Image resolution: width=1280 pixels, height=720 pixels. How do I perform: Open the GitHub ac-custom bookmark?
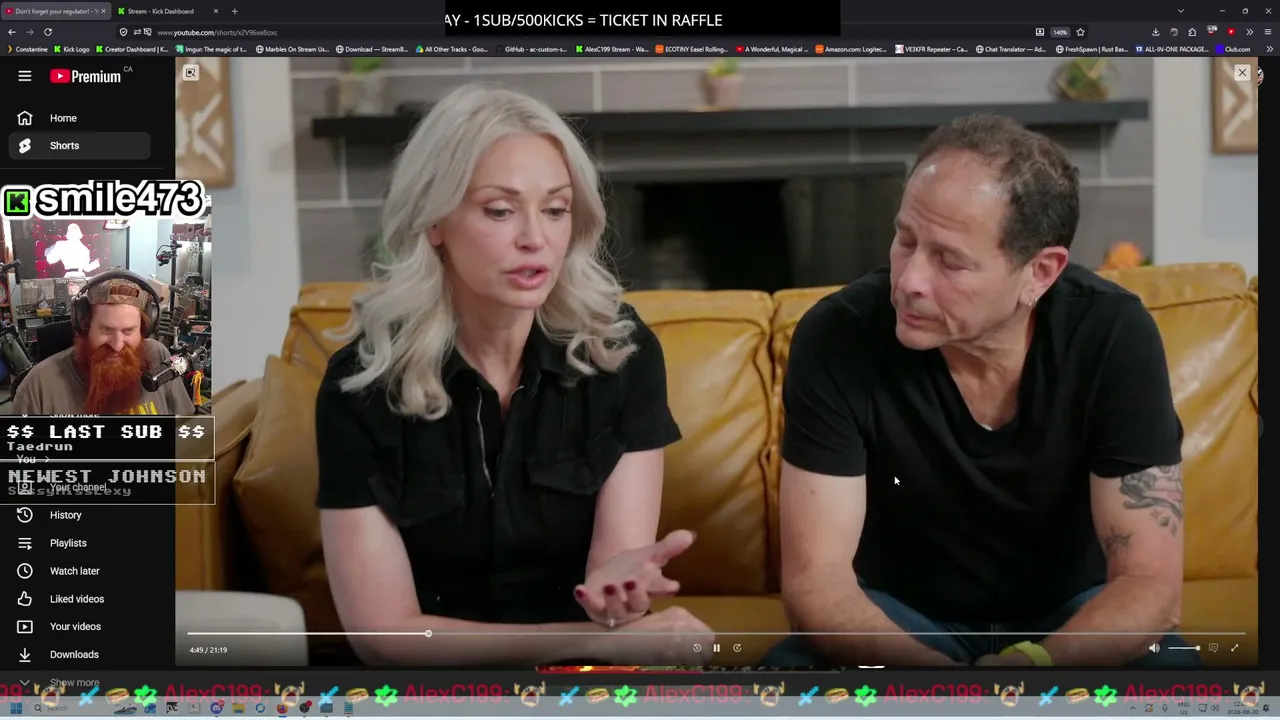click(531, 49)
